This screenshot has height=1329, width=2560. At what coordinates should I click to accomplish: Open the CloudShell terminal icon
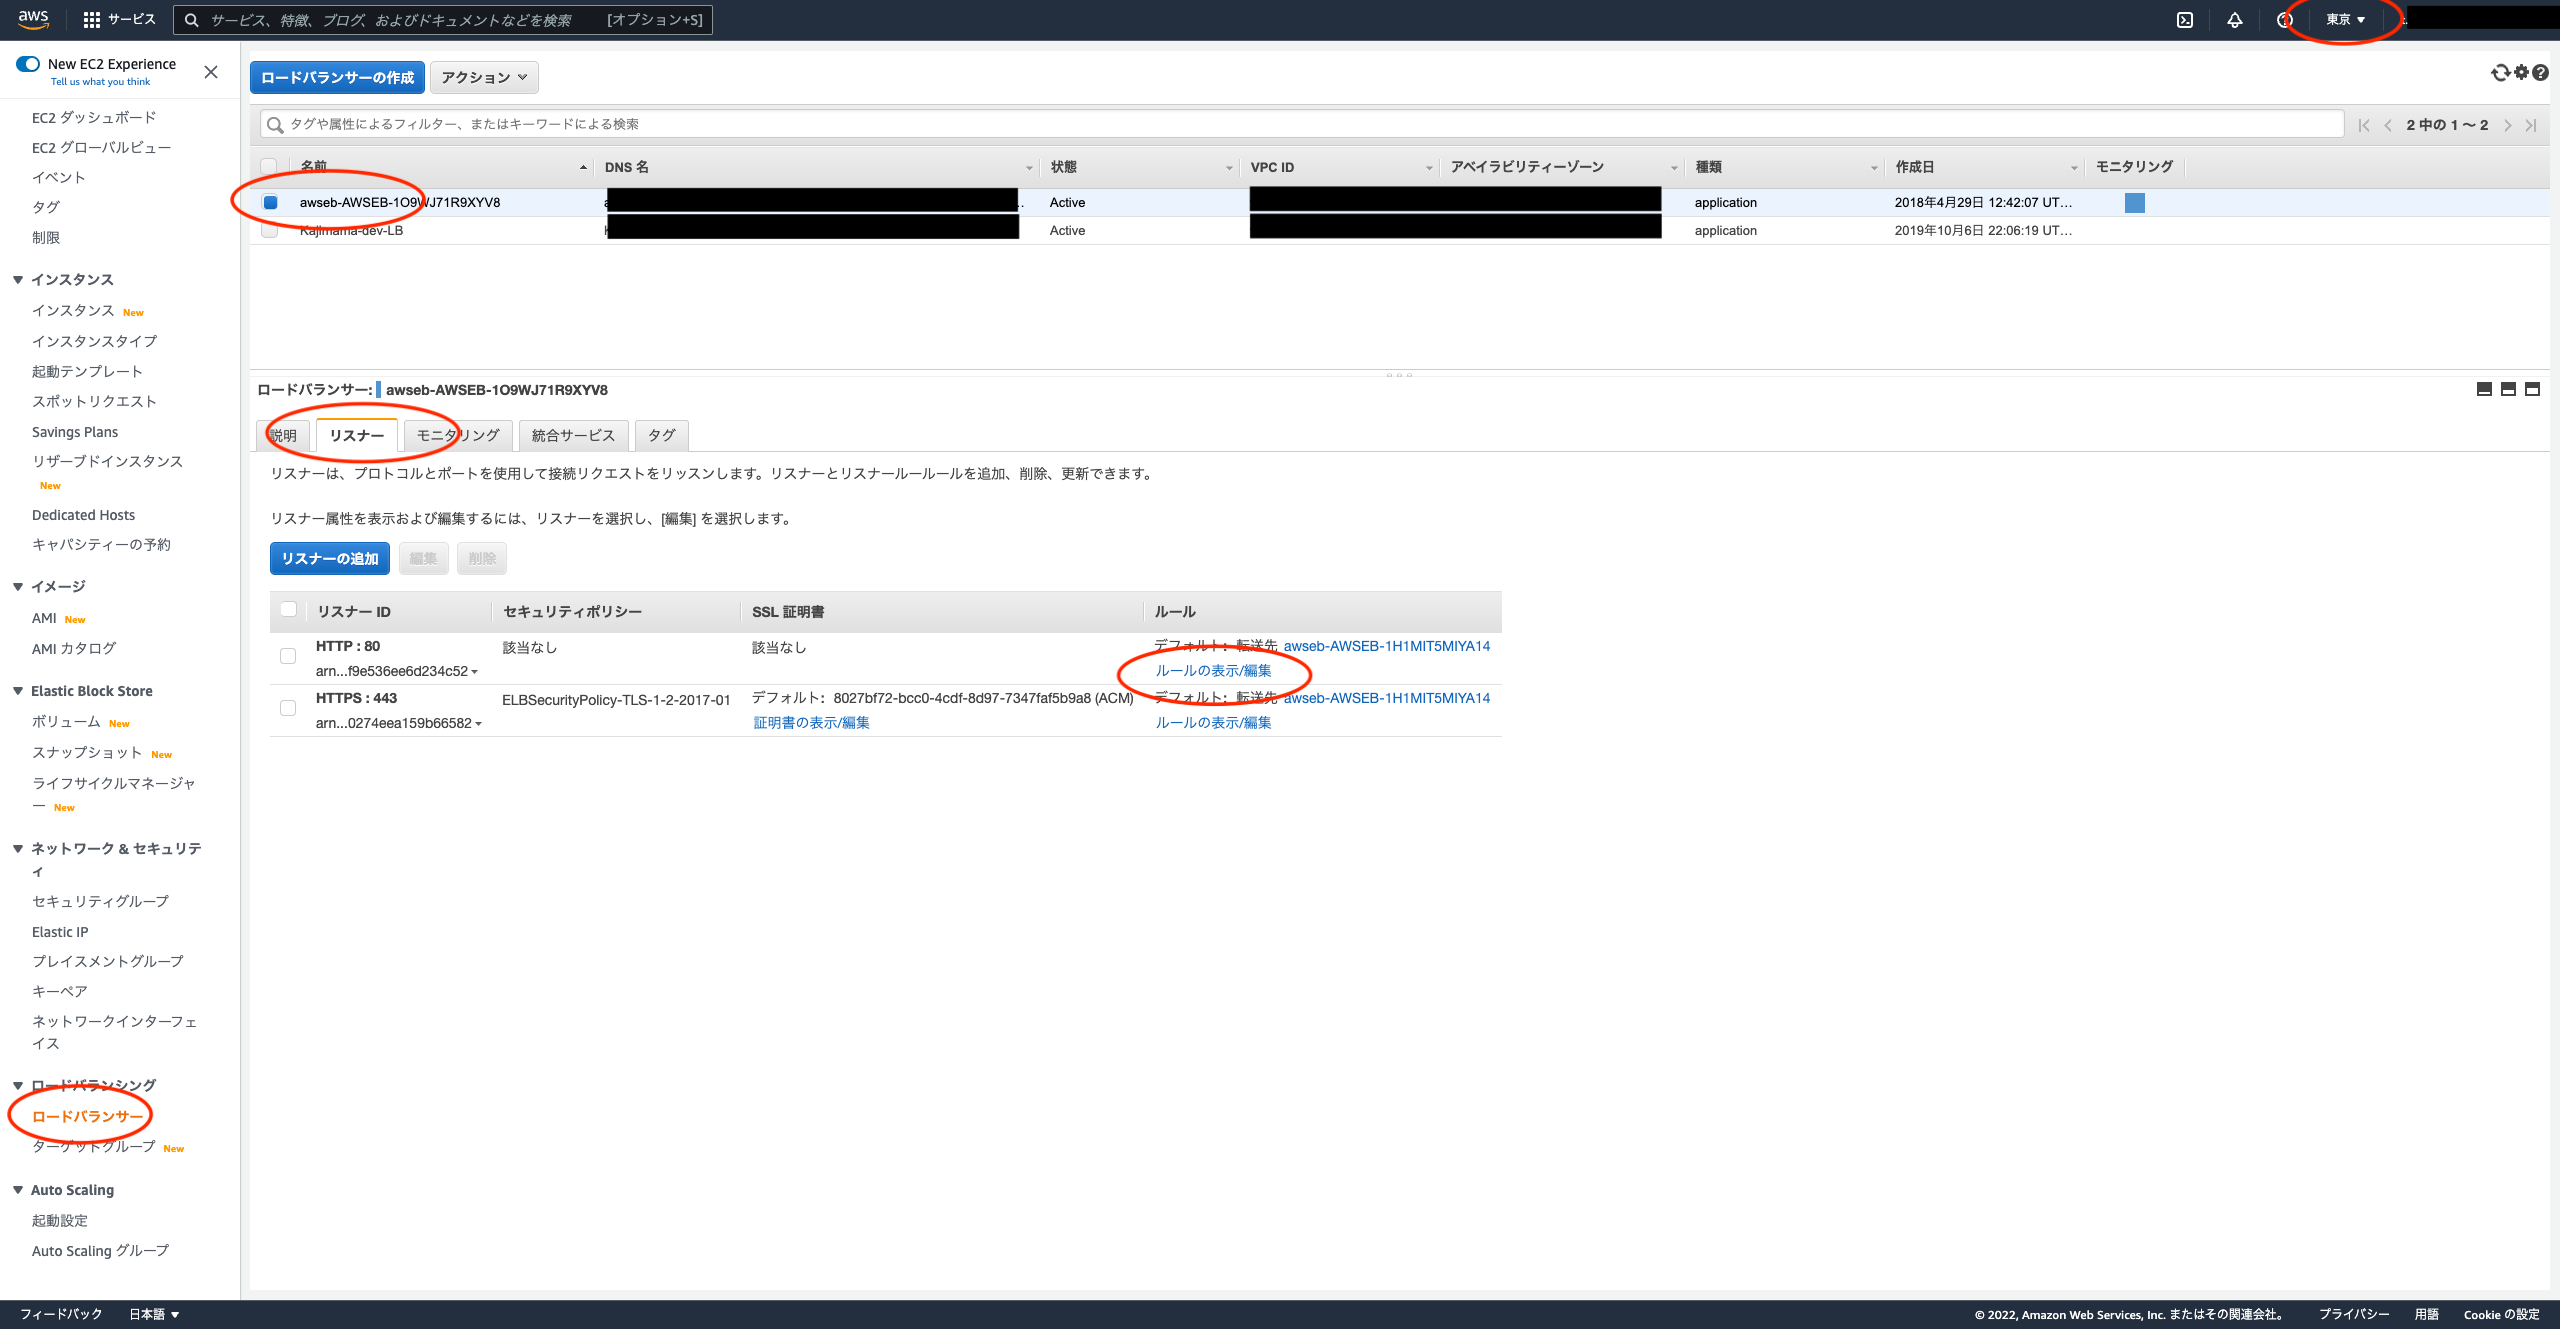(x=2185, y=20)
